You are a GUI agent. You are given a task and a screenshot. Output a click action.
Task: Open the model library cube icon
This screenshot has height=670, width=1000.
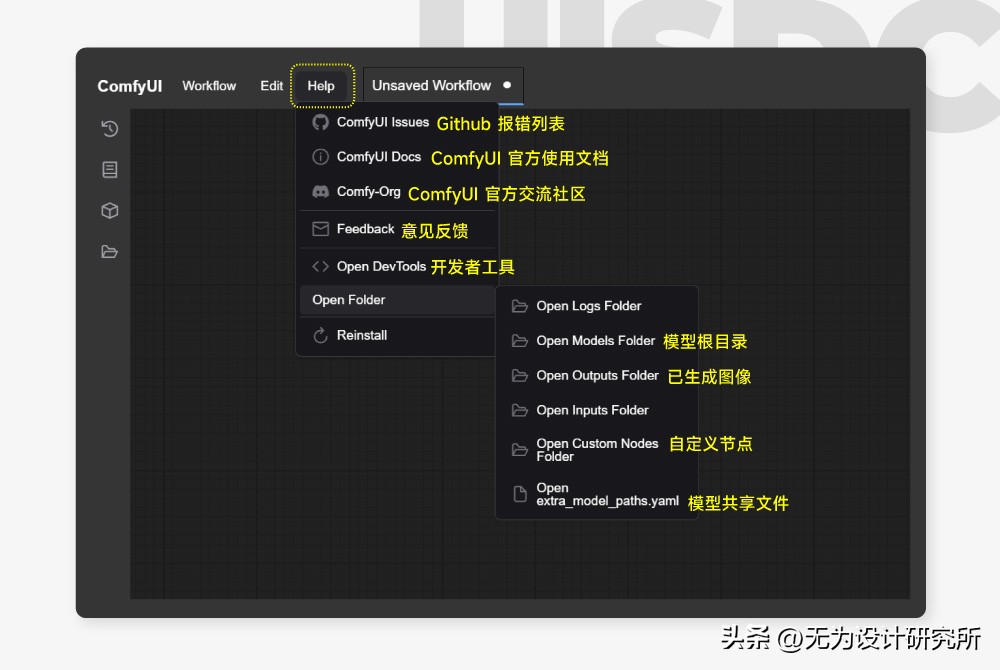(x=110, y=210)
